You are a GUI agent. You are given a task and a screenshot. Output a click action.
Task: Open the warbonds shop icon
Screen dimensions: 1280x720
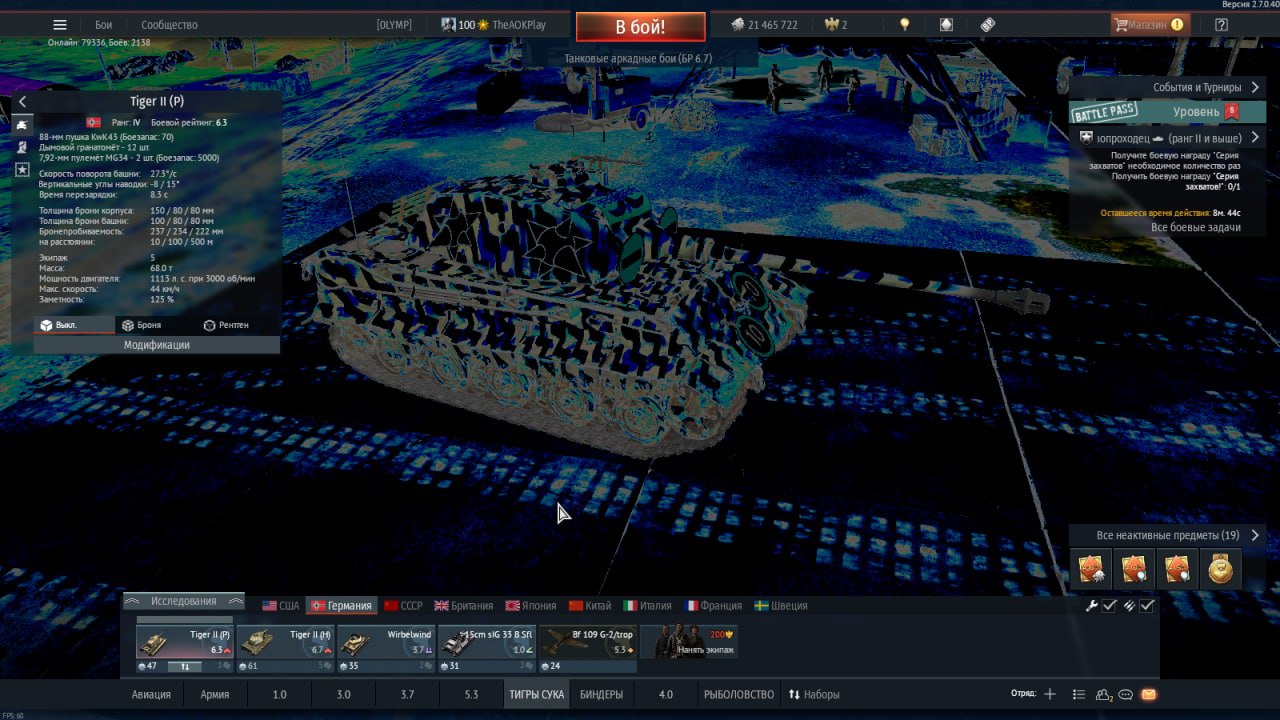(x=946, y=25)
